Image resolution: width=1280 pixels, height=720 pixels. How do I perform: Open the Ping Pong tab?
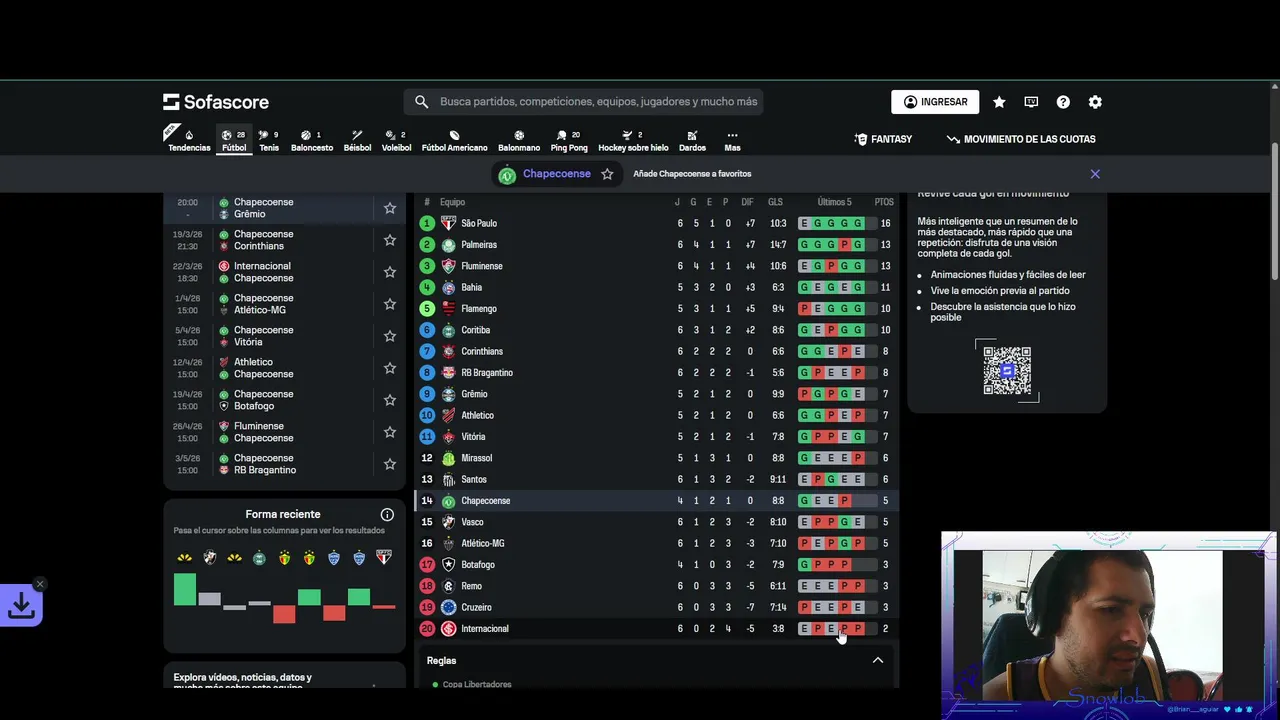tap(569, 140)
